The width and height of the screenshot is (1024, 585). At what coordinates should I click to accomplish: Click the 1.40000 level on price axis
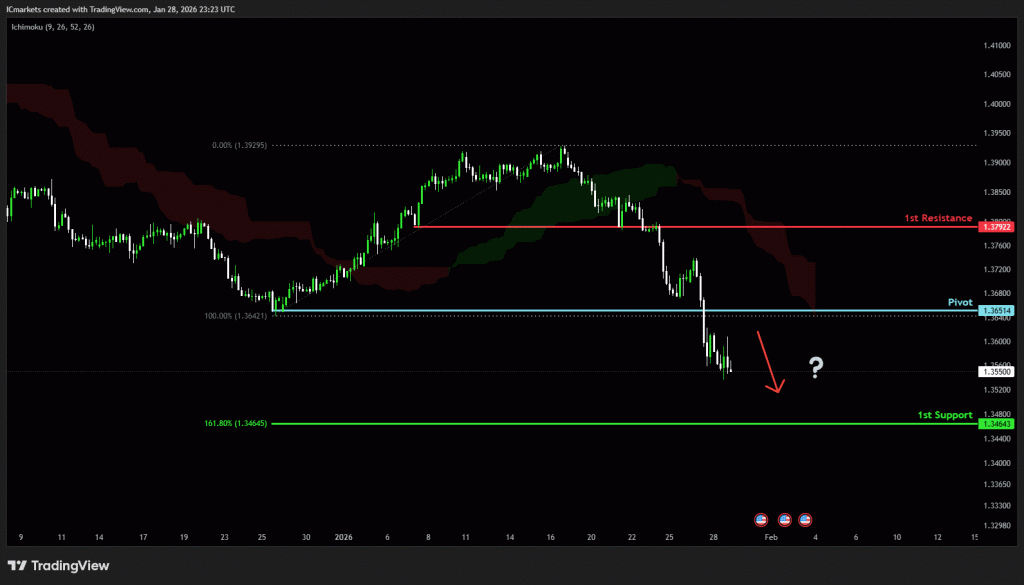(996, 104)
